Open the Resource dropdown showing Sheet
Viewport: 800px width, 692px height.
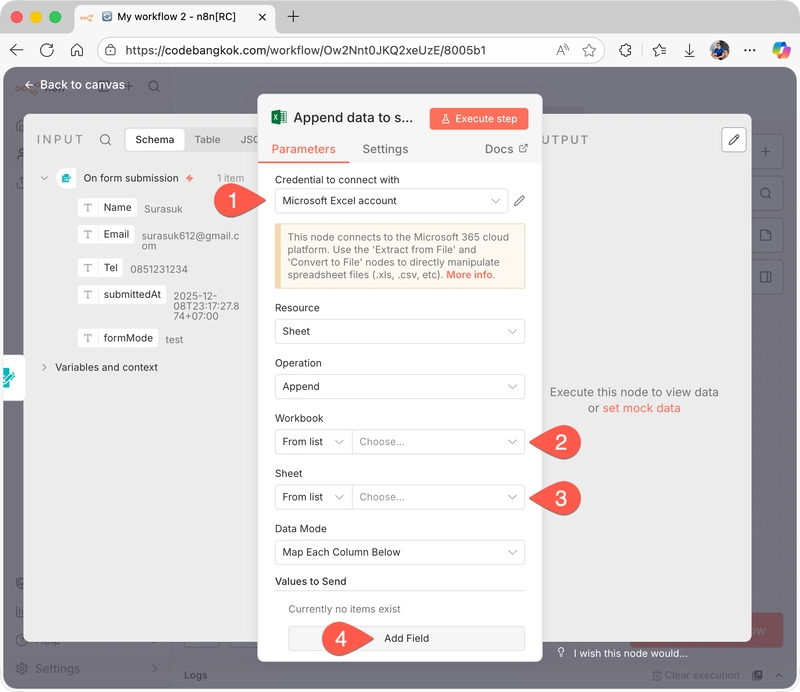click(x=399, y=331)
